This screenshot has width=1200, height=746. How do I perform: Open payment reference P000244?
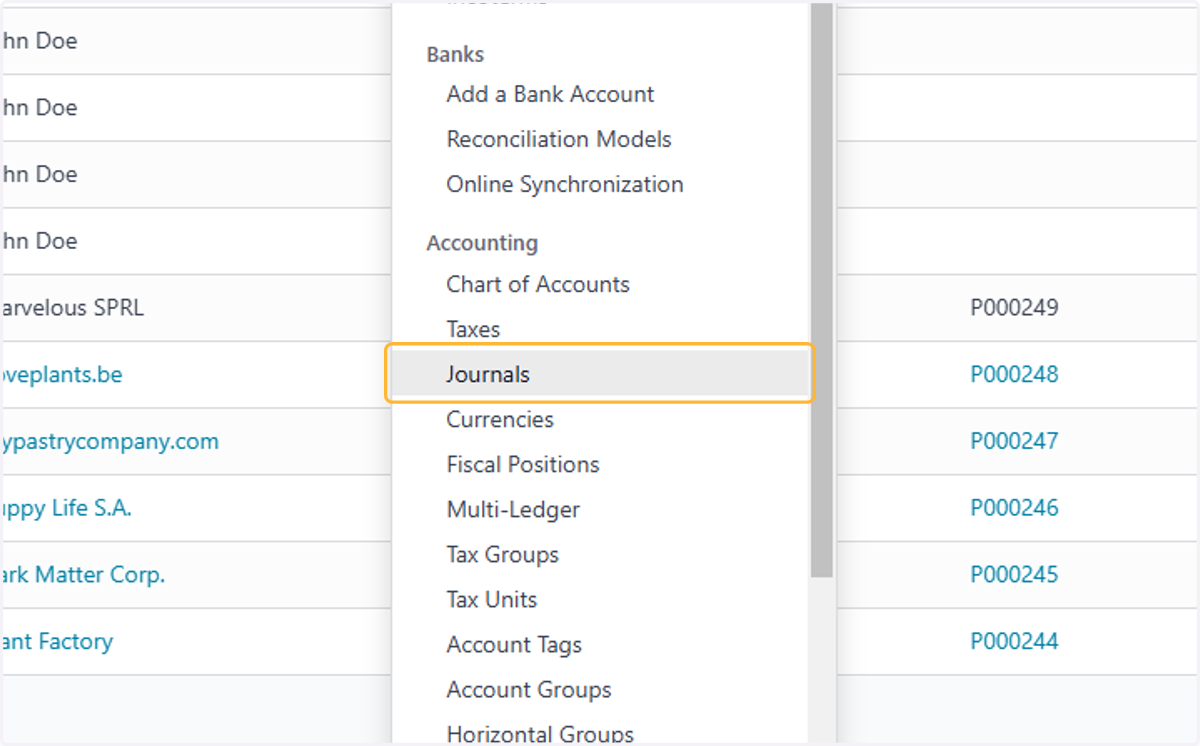point(1014,641)
